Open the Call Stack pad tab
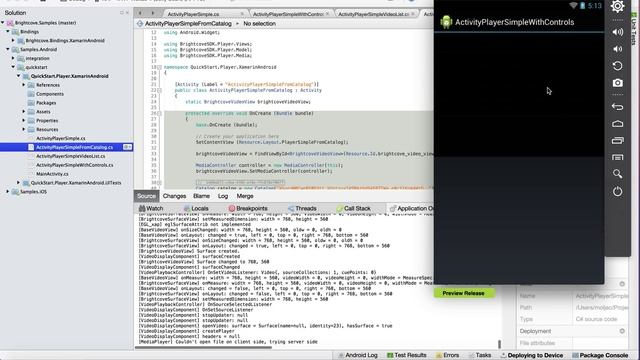 click(353, 208)
